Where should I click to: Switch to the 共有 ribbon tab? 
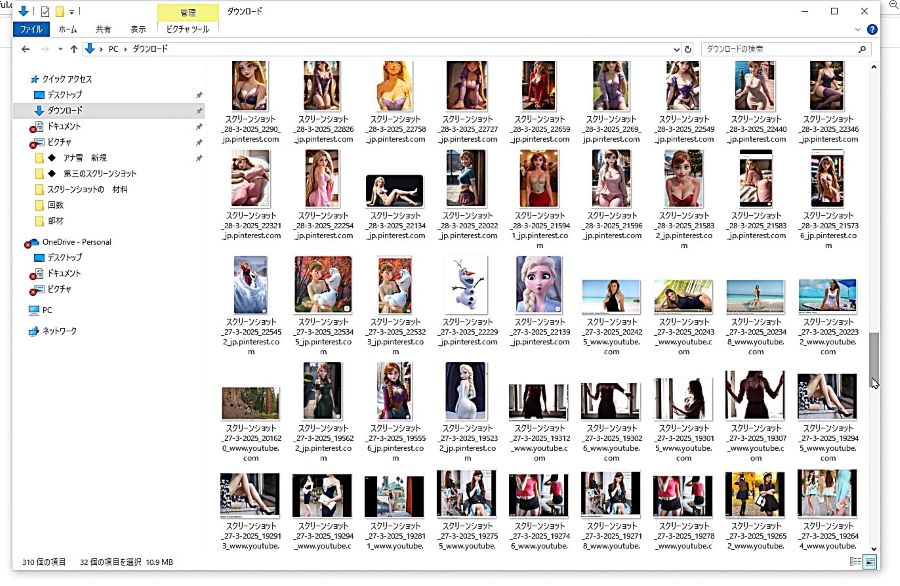(103, 29)
